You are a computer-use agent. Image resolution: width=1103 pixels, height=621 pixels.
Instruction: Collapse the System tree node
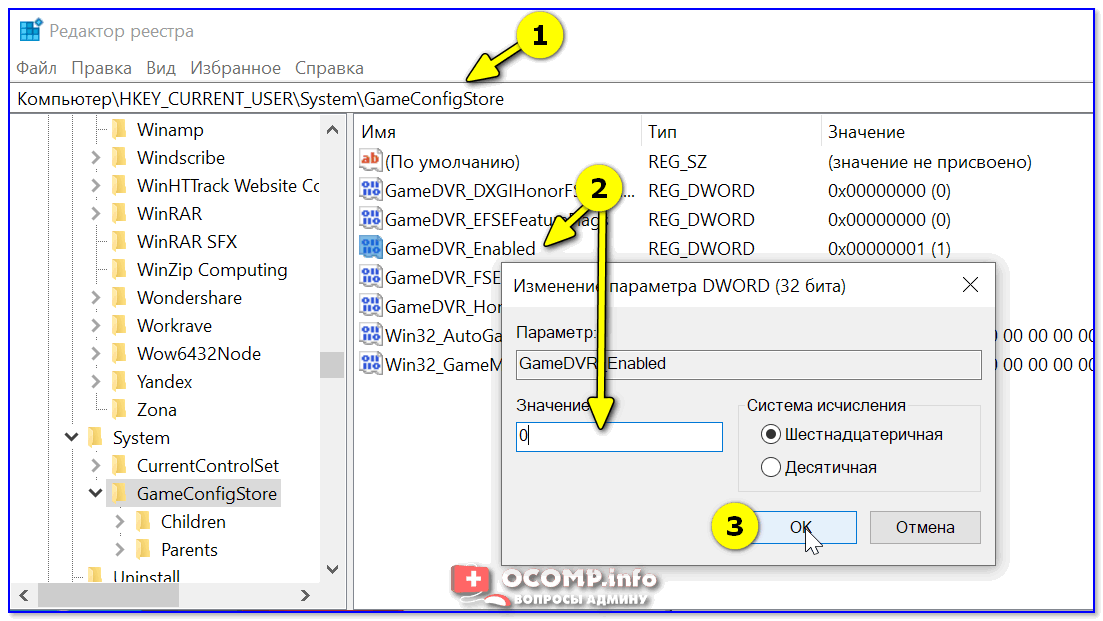tap(72, 437)
